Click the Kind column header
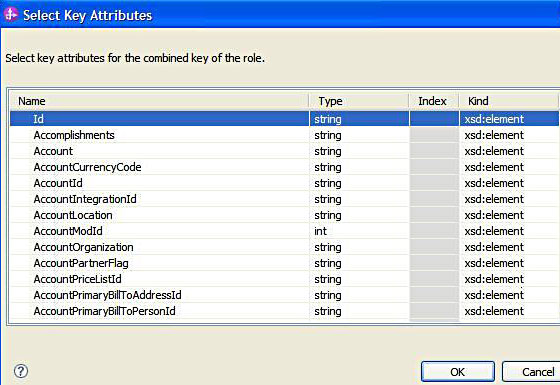 [509, 101]
